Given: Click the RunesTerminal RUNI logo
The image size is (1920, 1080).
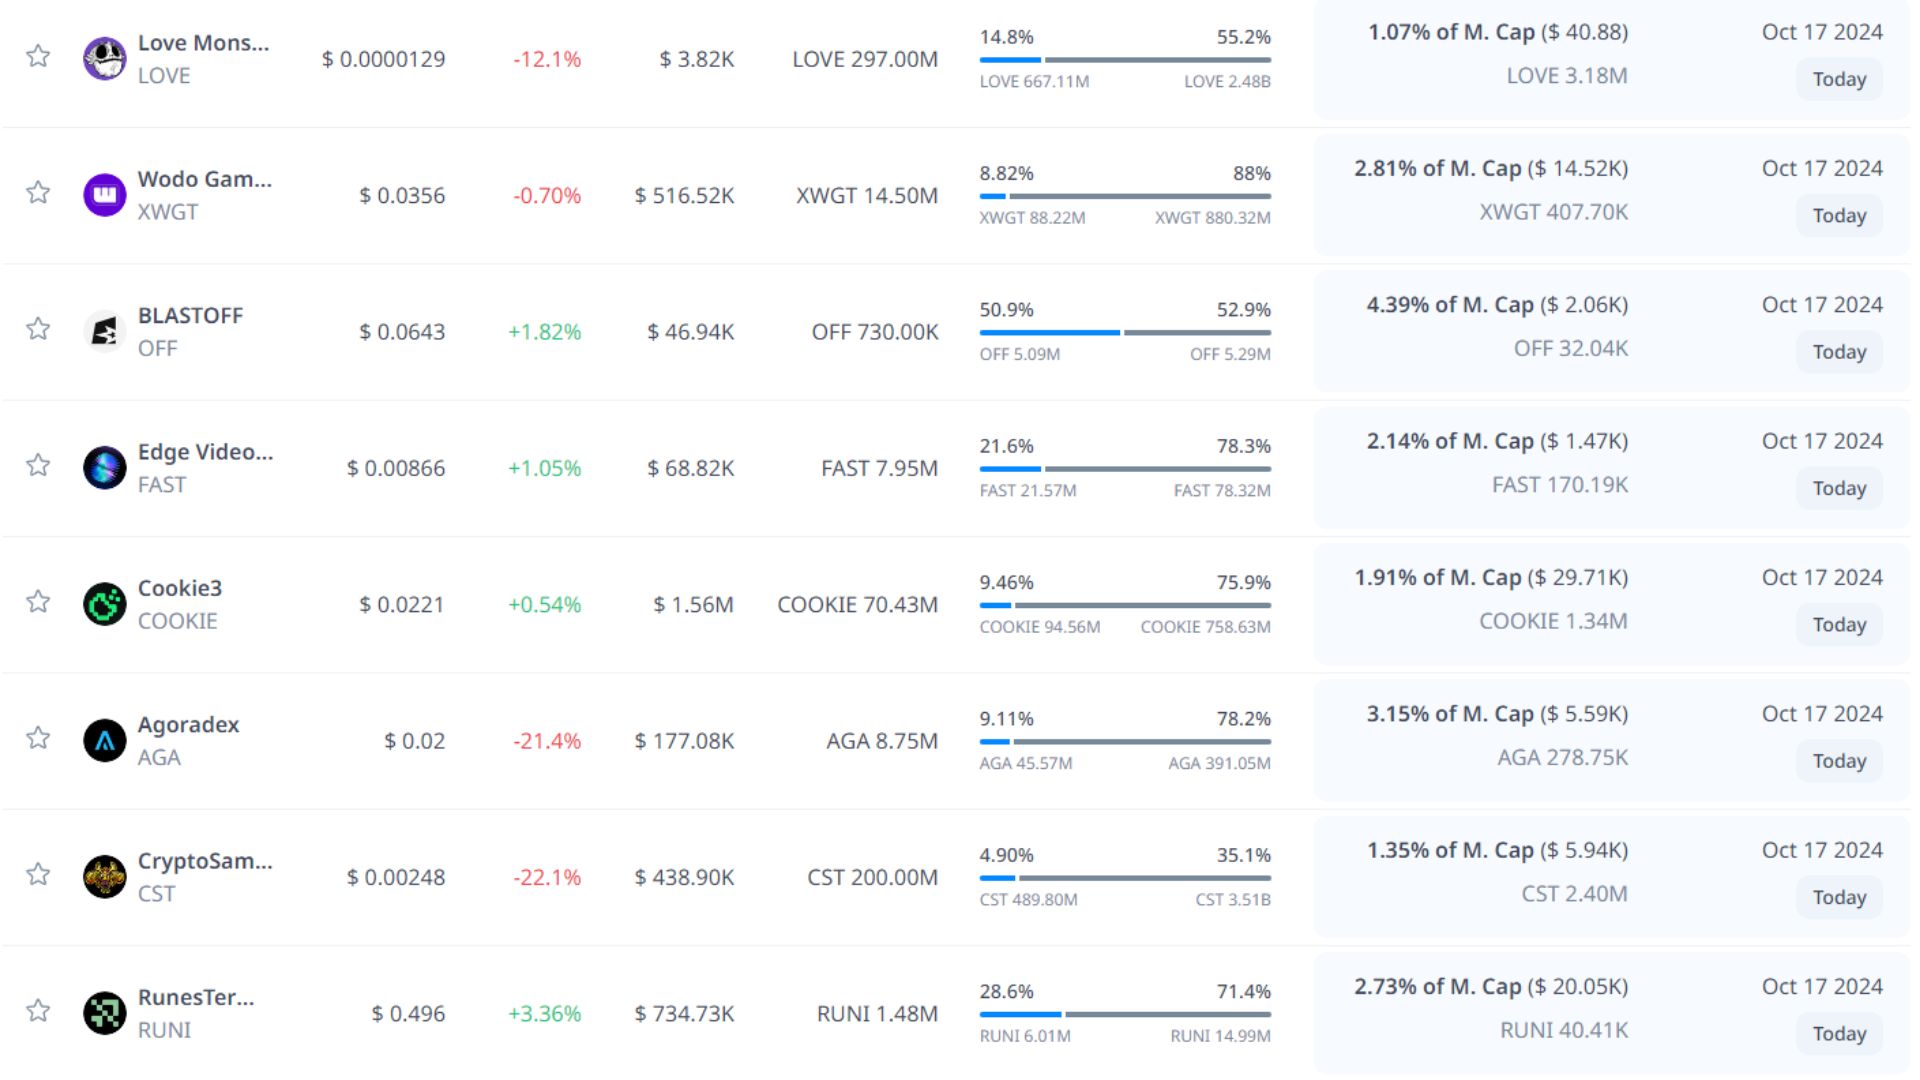Looking at the screenshot, I should tap(104, 1013).
